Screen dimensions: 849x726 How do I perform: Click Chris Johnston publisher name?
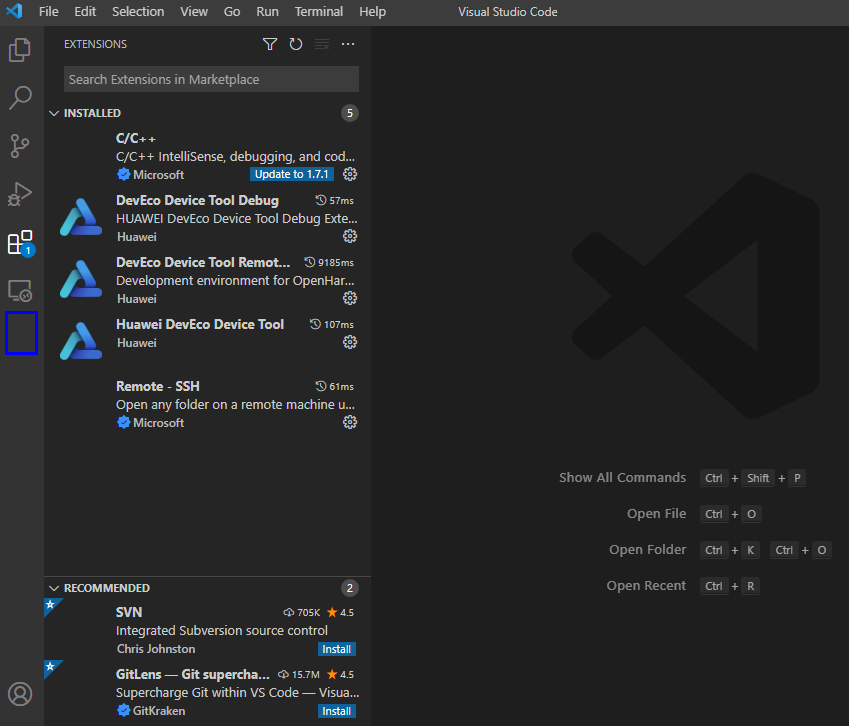point(156,649)
